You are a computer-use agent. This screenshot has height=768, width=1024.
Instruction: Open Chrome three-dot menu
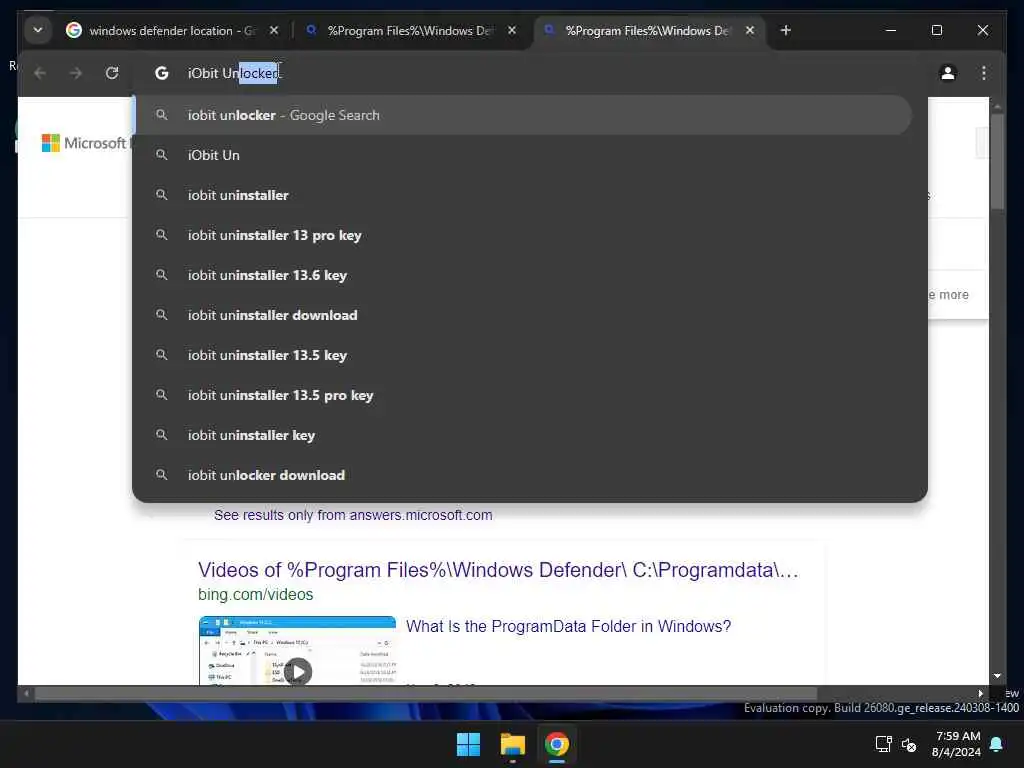pyautogui.click(x=984, y=73)
